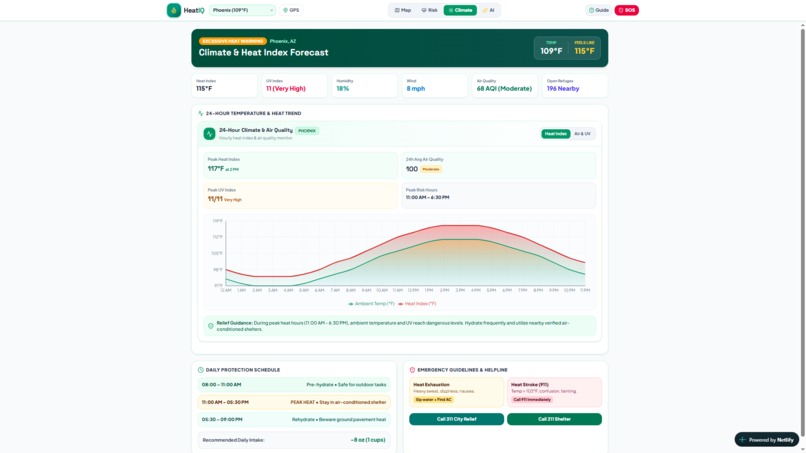This screenshot has width=806, height=453.
Task: Open the 196 Nearby open refuges card
Action: coord(575,85)
